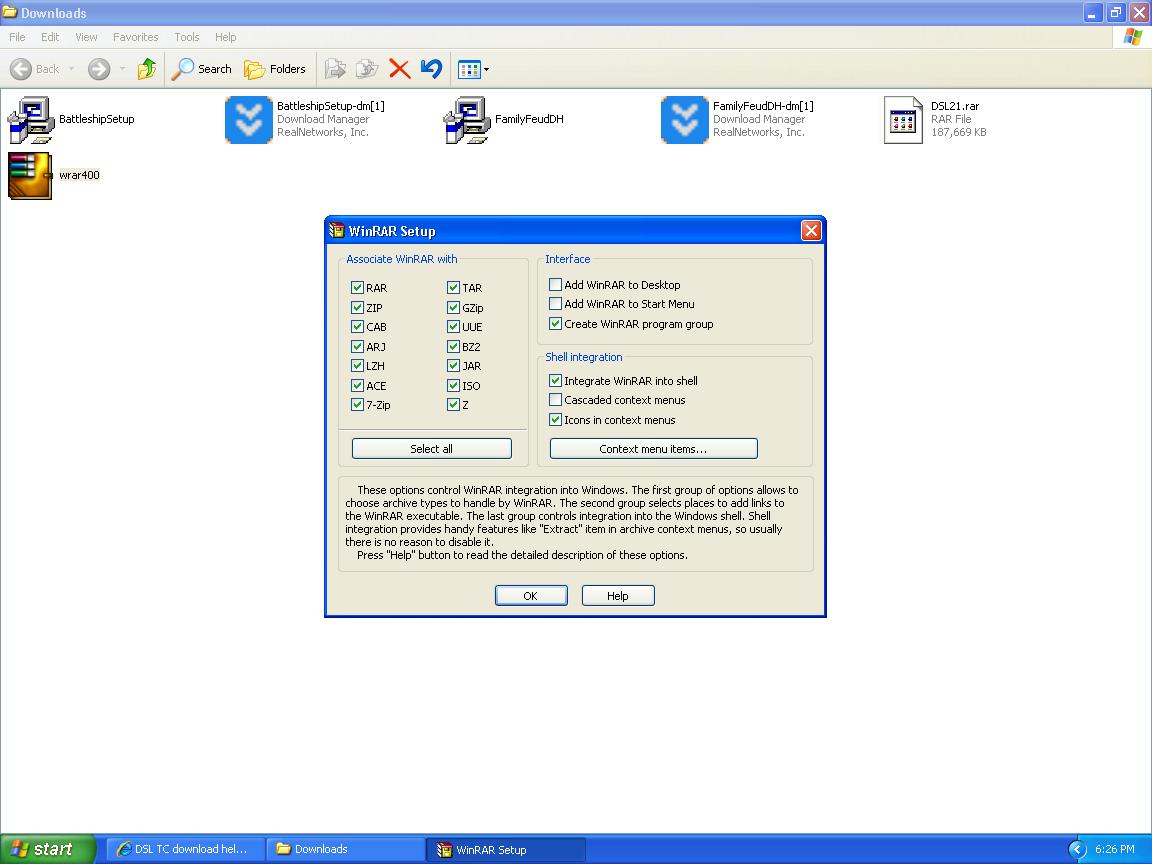Open the Favorites menu in Downloads
Image resolution: width=1152 pixels, height=864 pixels.
[135, 37]
